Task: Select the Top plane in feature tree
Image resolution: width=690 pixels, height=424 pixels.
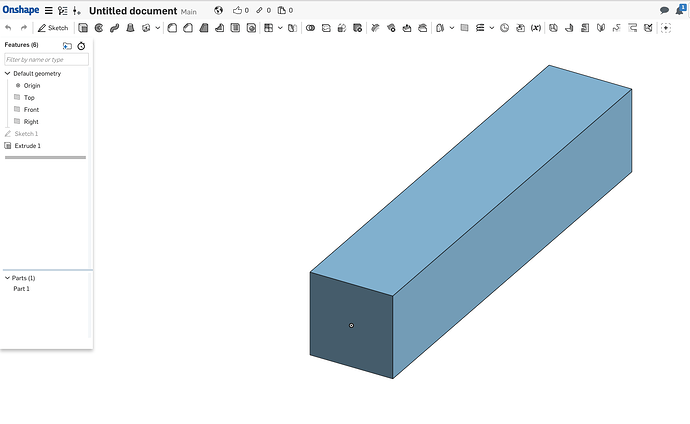Action: coord(29,97)
